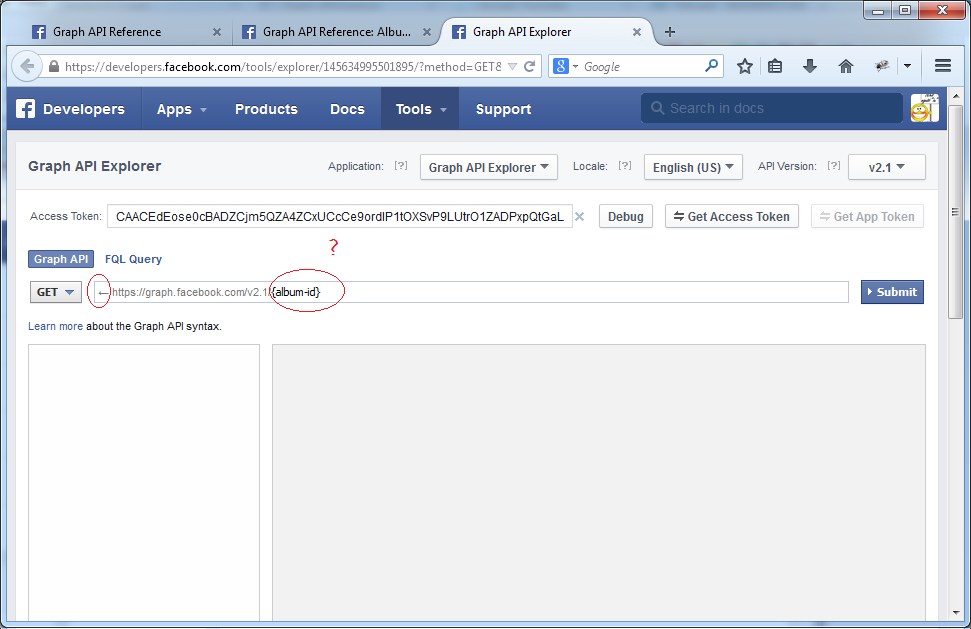Click the extension icon in toolbar

click(882, 66)
